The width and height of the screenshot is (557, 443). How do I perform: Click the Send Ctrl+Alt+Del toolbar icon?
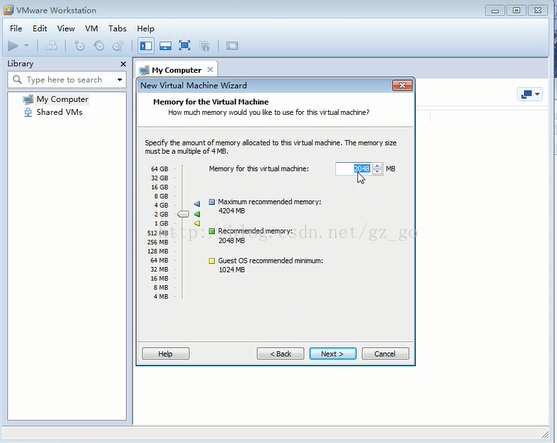(51, 46)
